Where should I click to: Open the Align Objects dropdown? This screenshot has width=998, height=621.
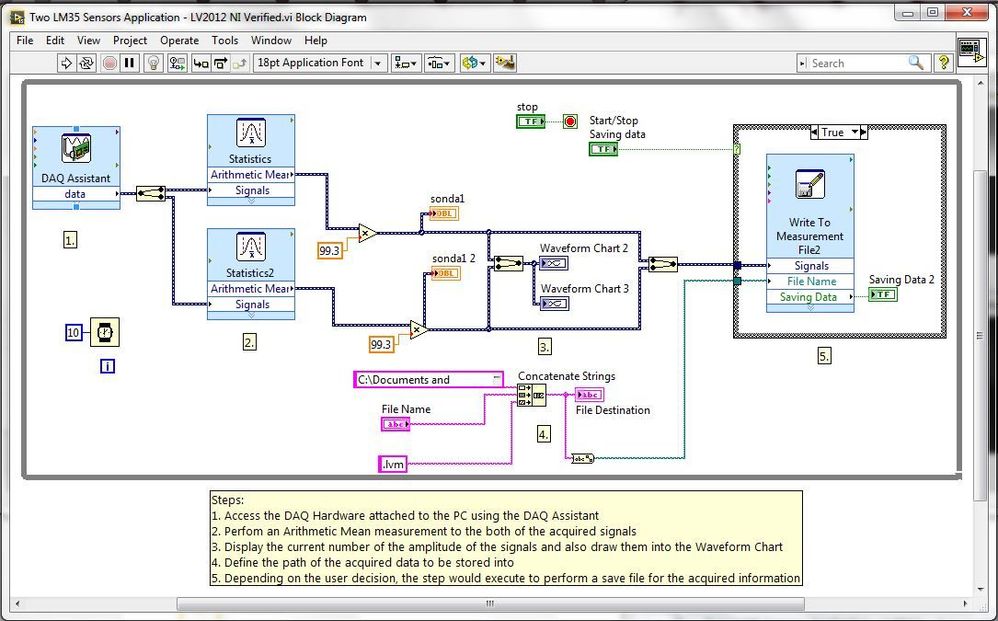(x=405, y=63)
